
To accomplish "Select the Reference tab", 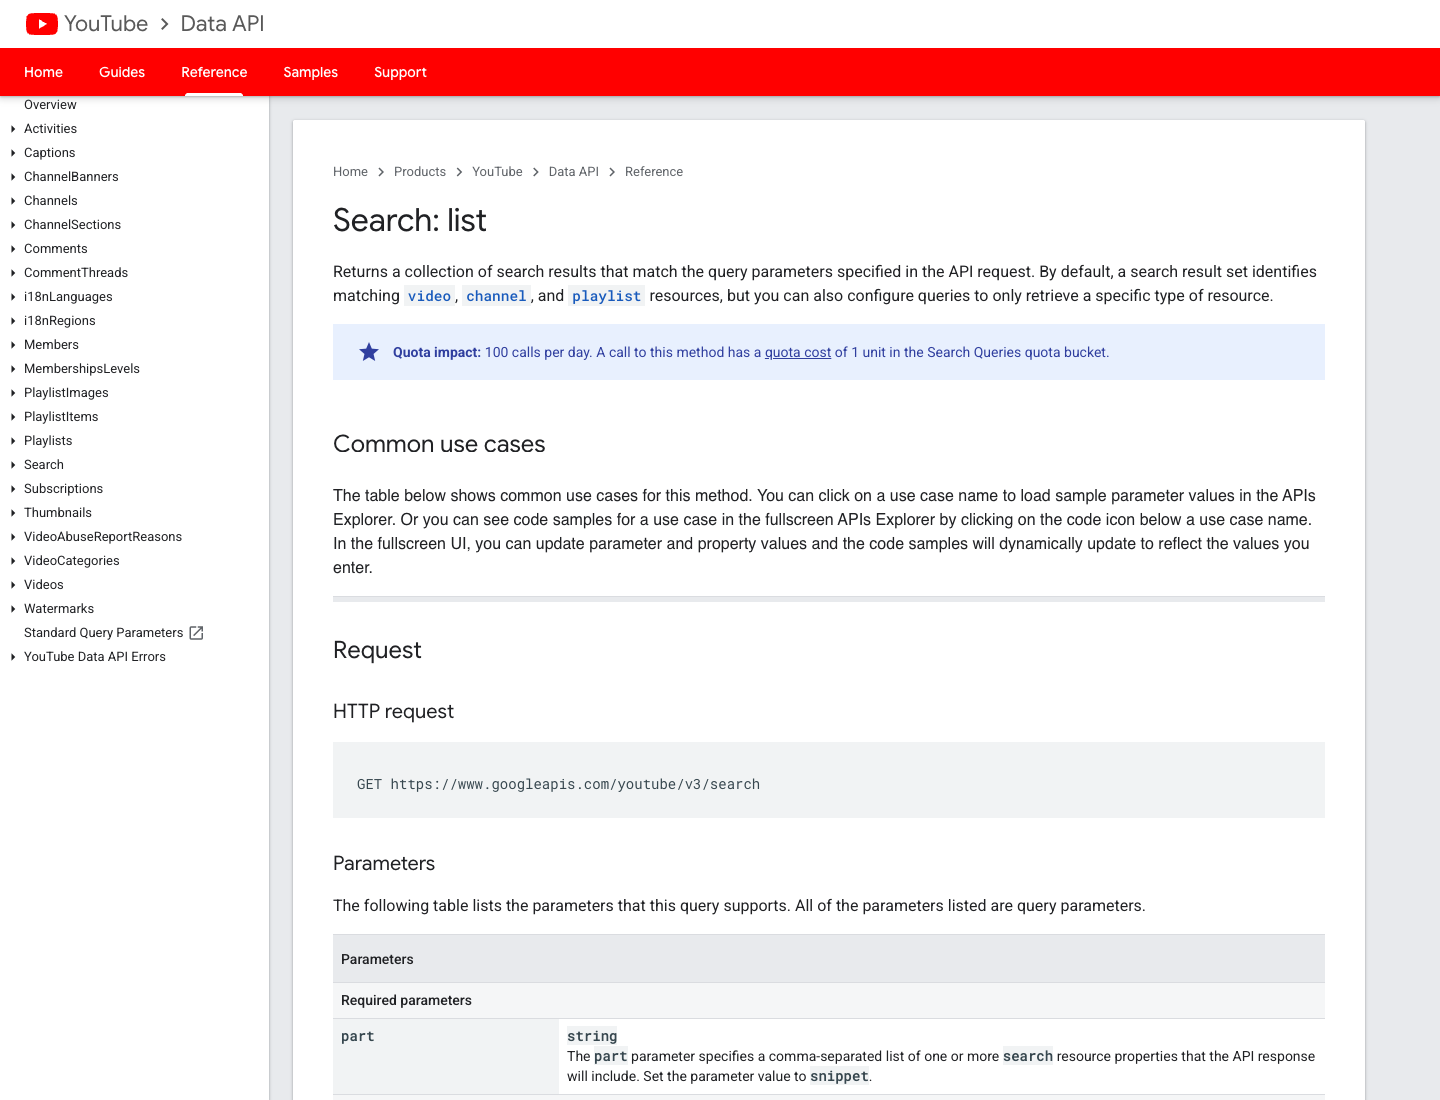I will 214,72.
